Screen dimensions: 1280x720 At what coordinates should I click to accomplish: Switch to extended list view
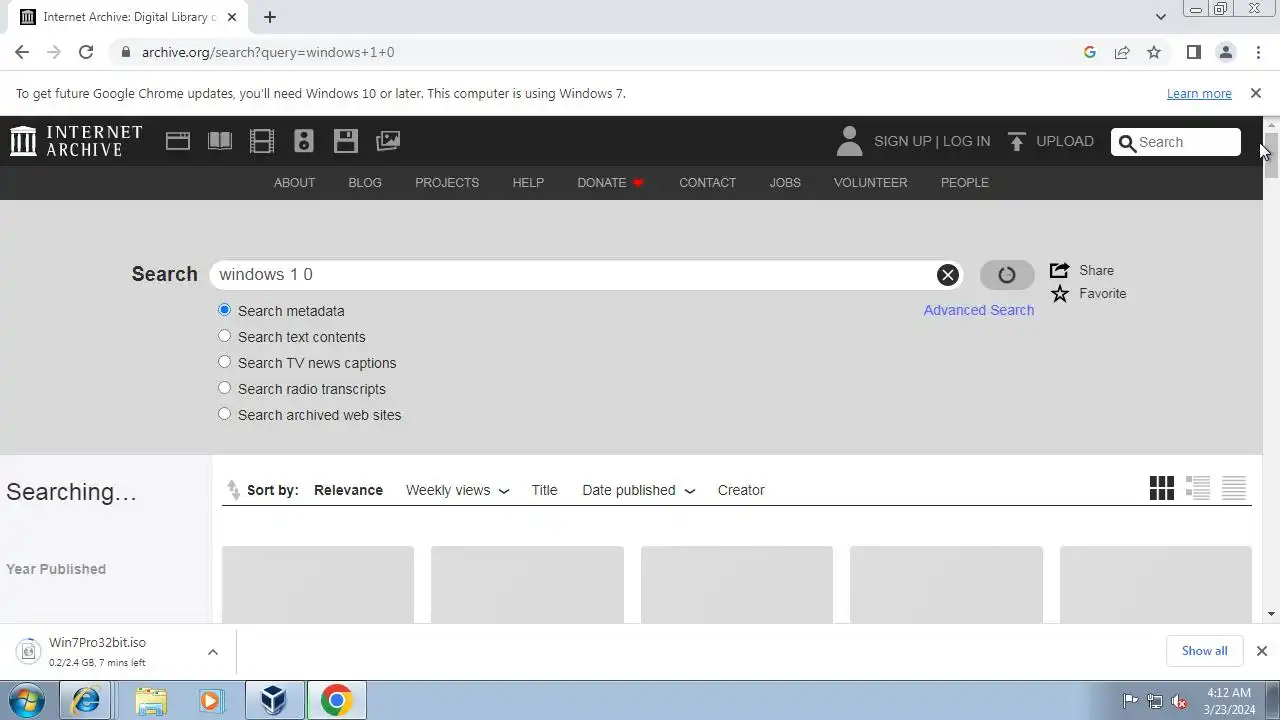(x=1198, y=488)
